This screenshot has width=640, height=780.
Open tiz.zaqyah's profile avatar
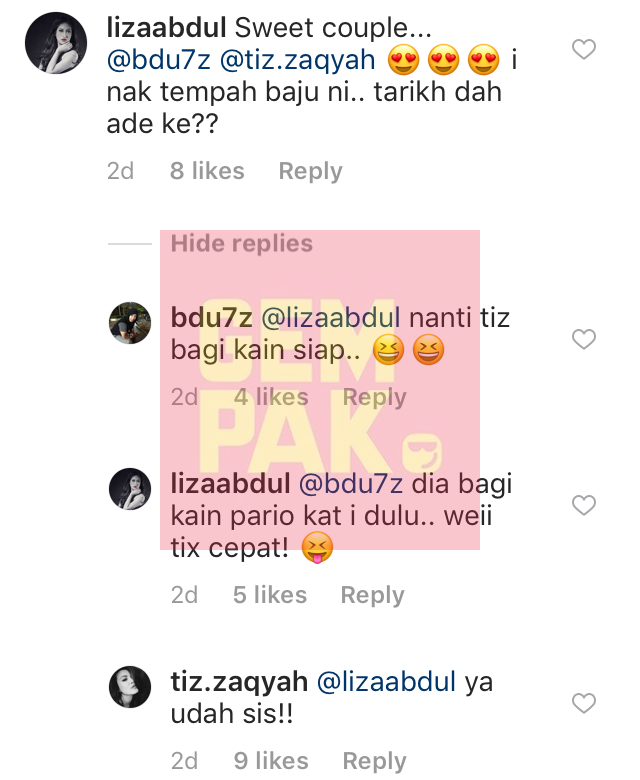[x=130, y=687]
